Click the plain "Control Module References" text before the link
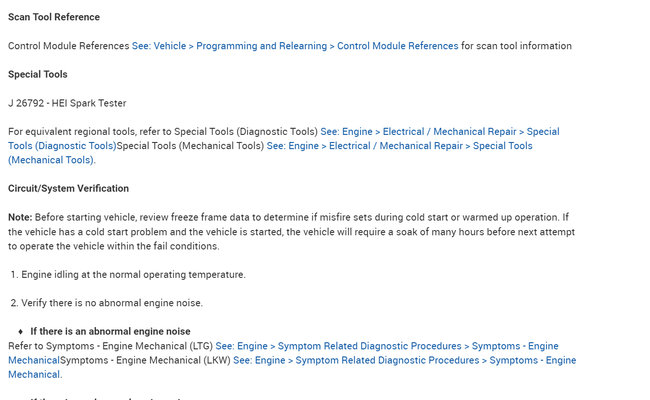Viewport: 650px width, 400px height. [69, 46]
